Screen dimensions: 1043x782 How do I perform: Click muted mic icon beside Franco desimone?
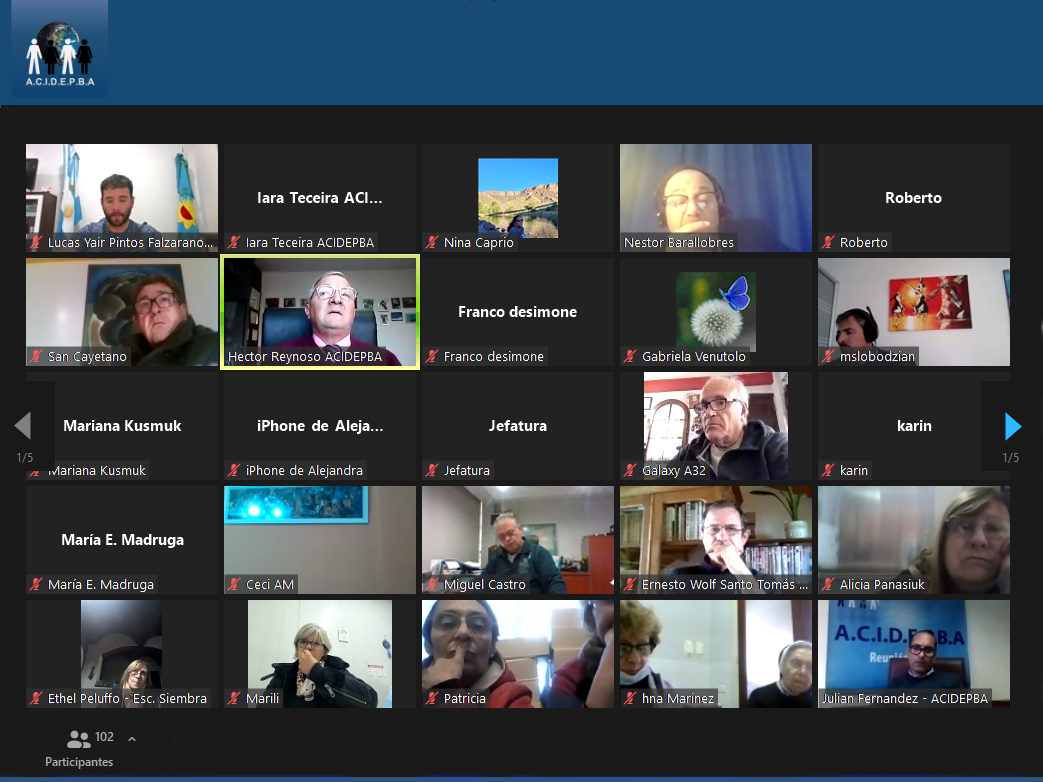click(433, 357)
